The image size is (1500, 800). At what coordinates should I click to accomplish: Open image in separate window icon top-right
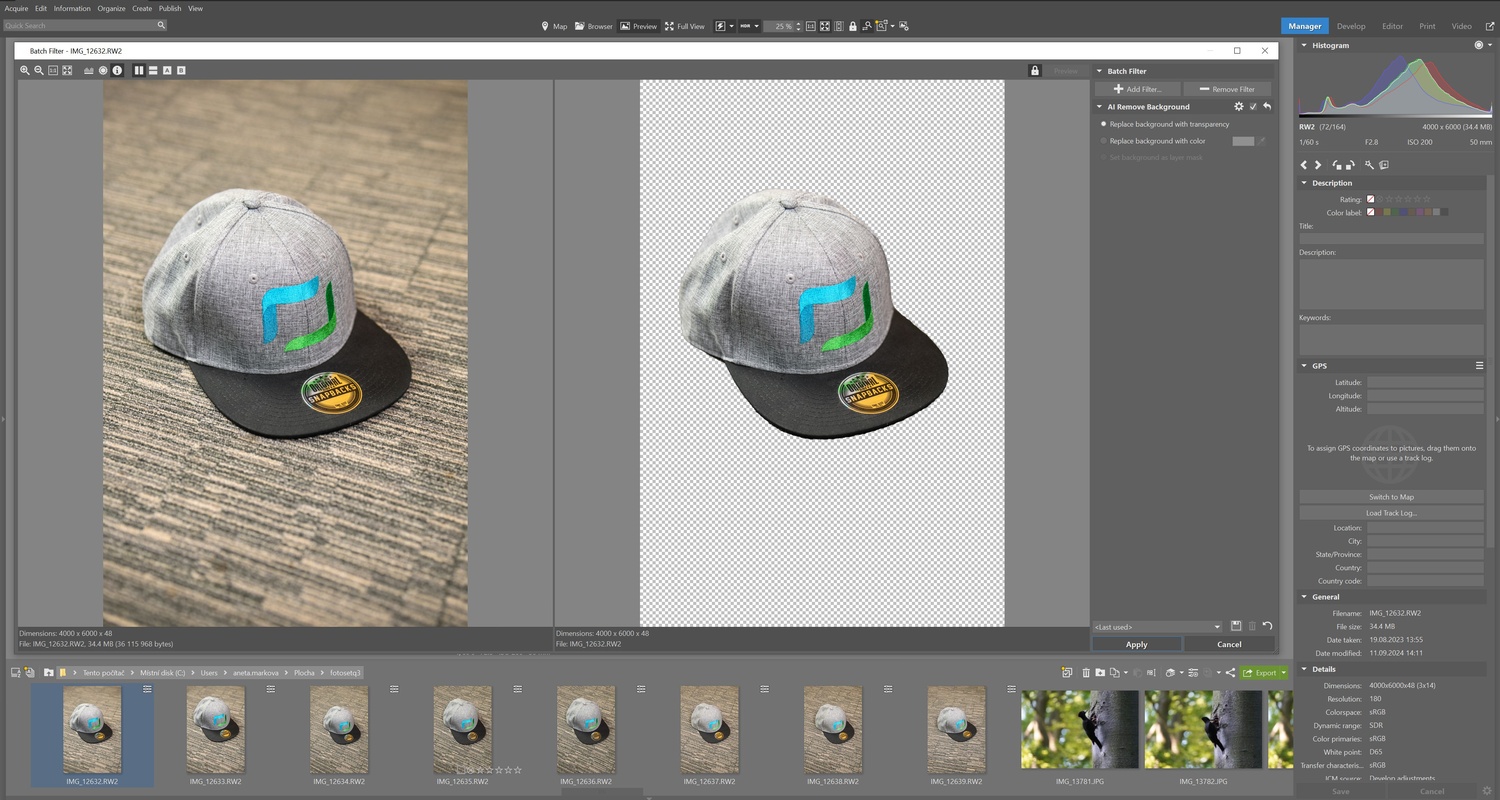point(1489,26)
